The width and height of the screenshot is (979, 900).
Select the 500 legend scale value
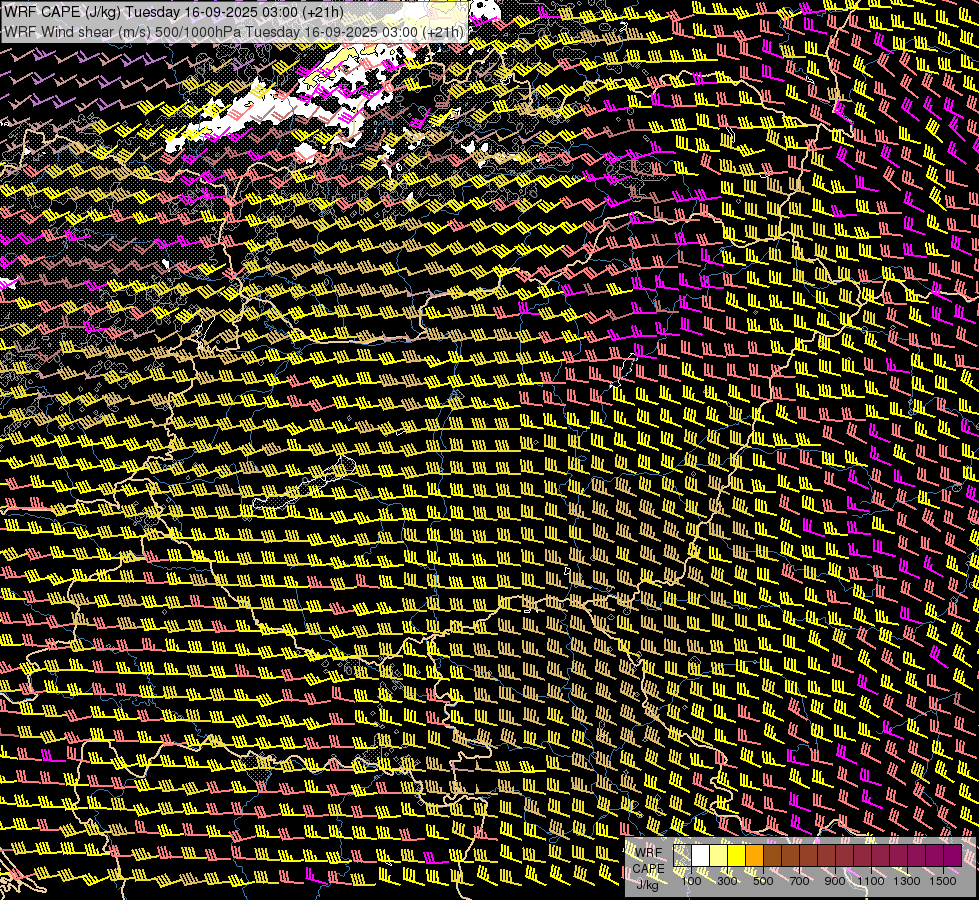pos(763,881)
